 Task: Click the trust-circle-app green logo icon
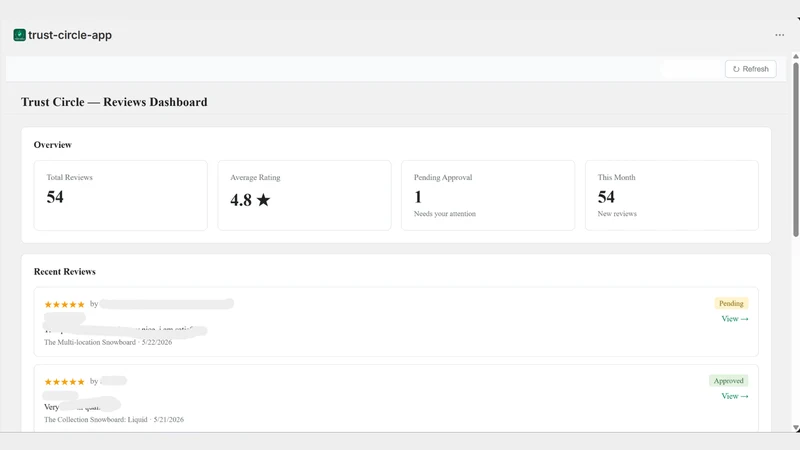coord(19,35)
